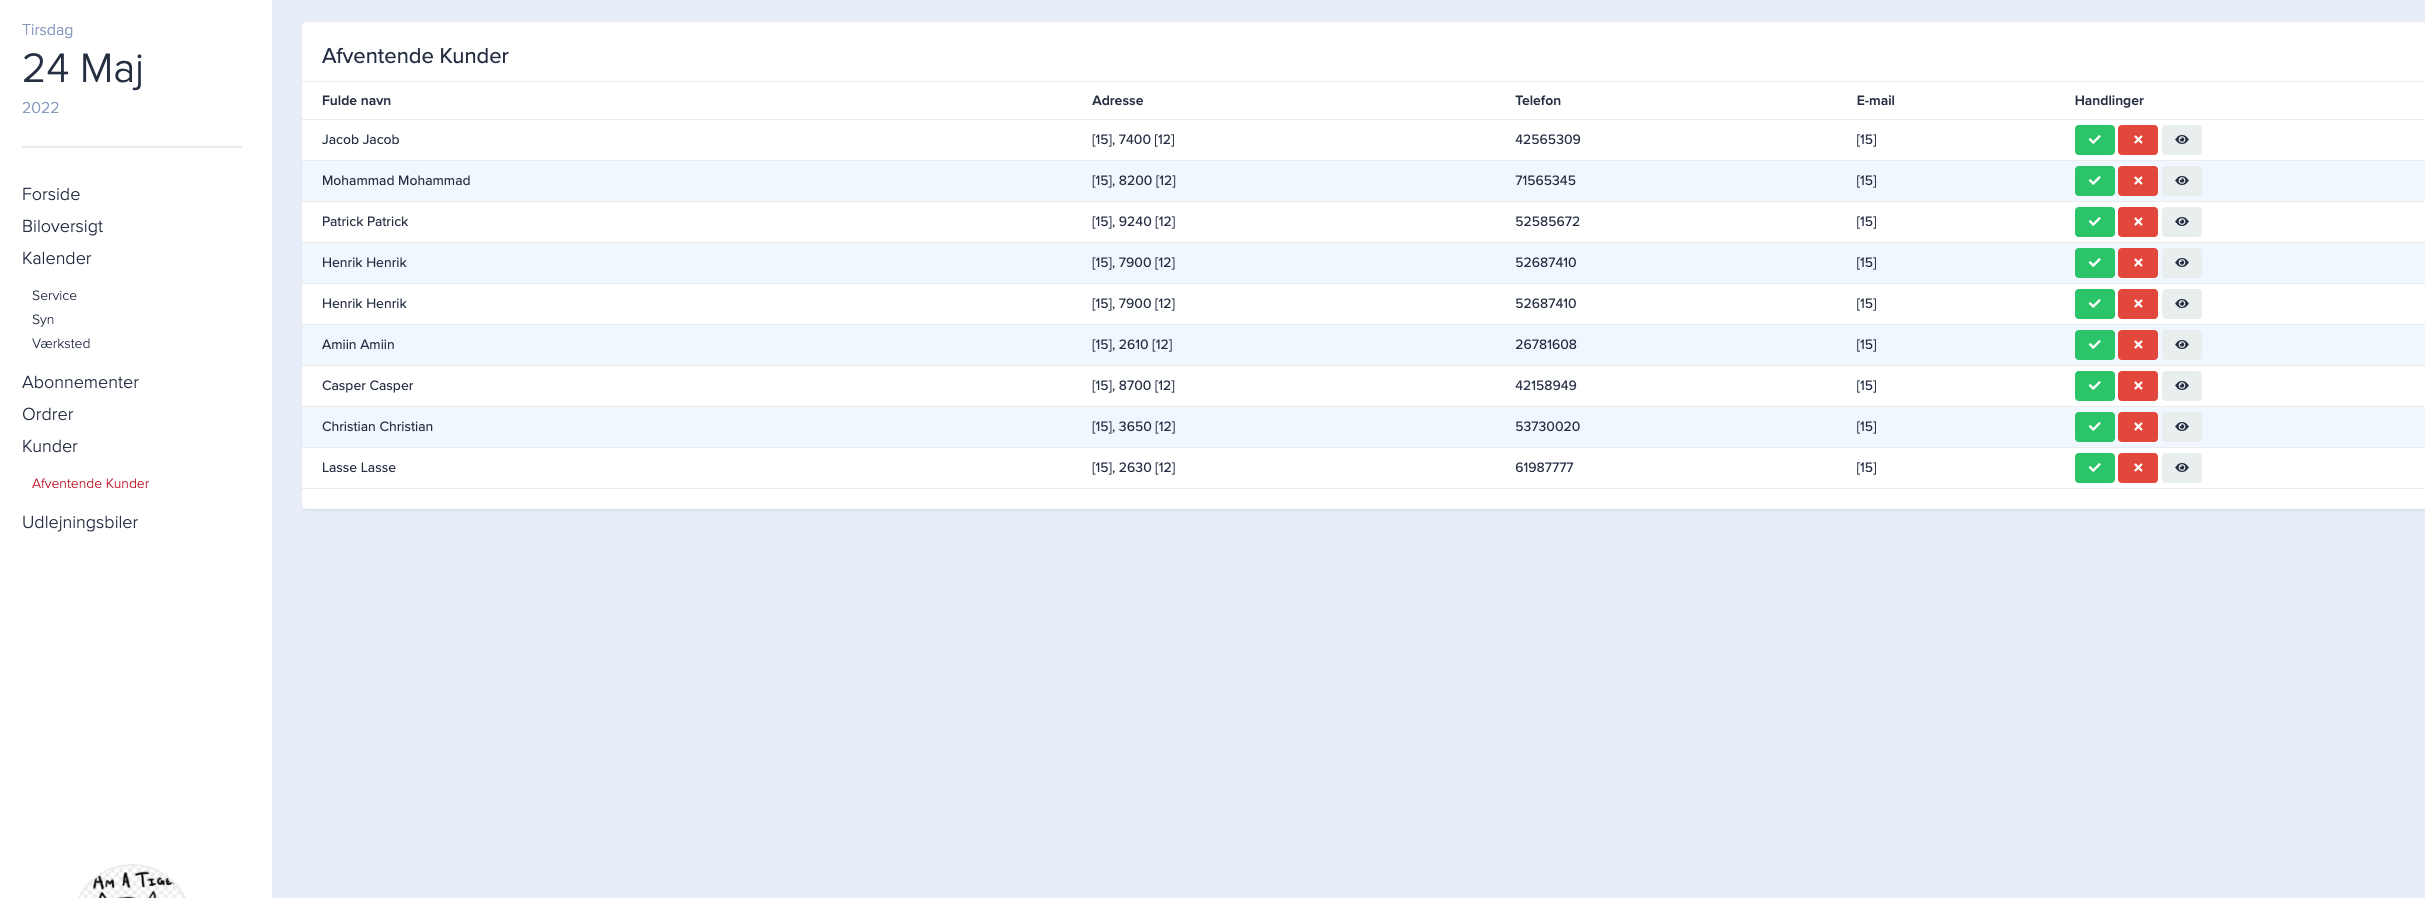
Task: Reject Amiin Amiin with red X icon
Action: coord(2137,345)
